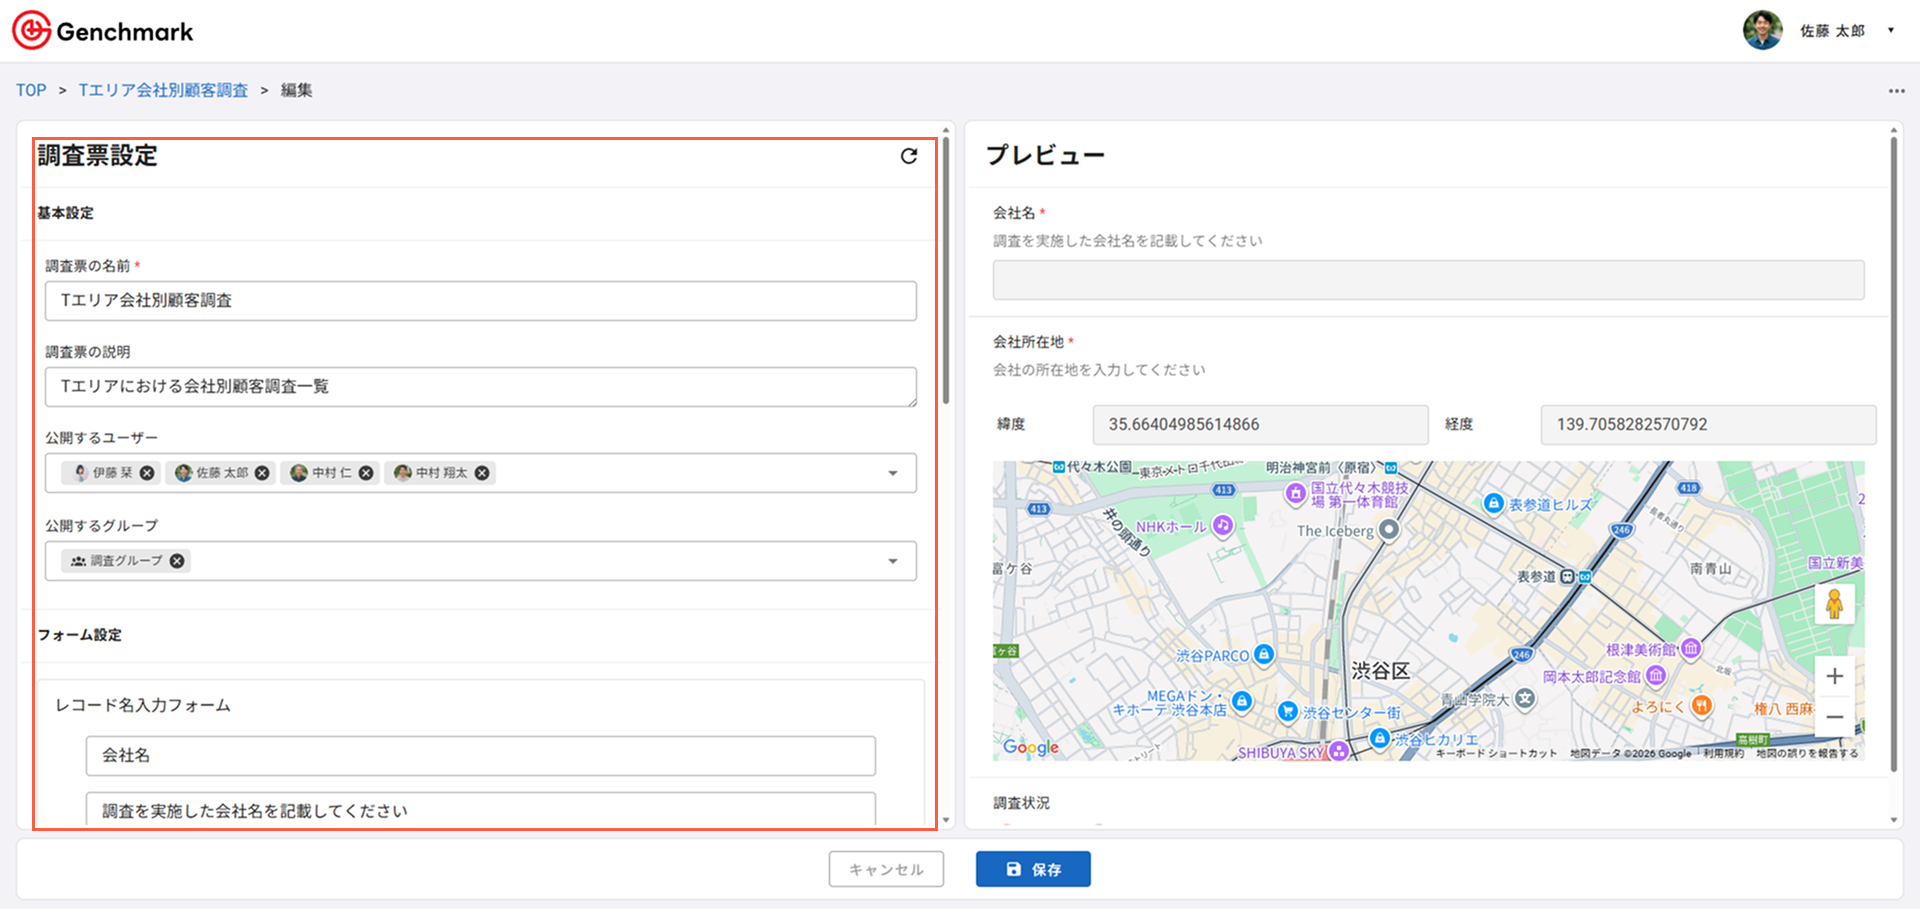Open Tエリア会社別顧客調査 breadcrumb link

[163, 90]
